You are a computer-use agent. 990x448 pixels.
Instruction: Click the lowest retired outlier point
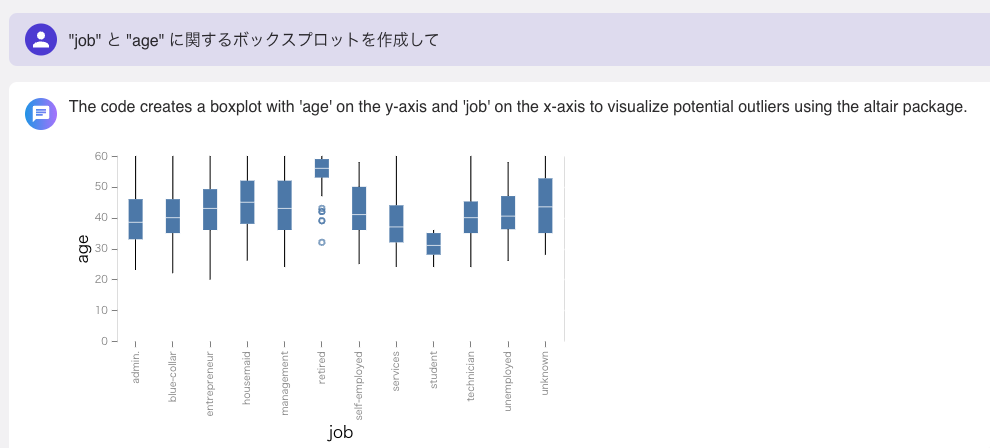click(x=322, y=242)
